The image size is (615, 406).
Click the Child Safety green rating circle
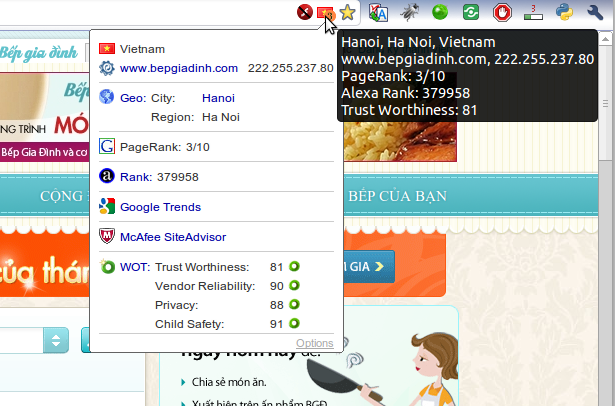294,323
